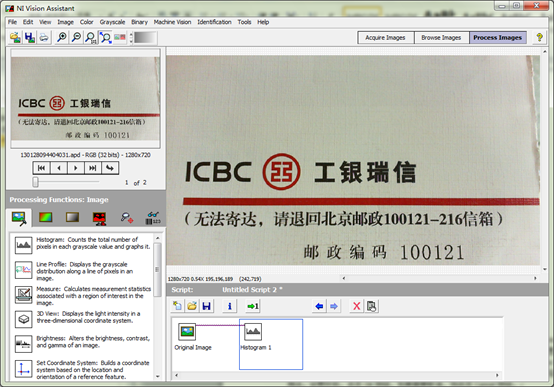Select the Histogram function in the list
554x387 pixels.
82,244
